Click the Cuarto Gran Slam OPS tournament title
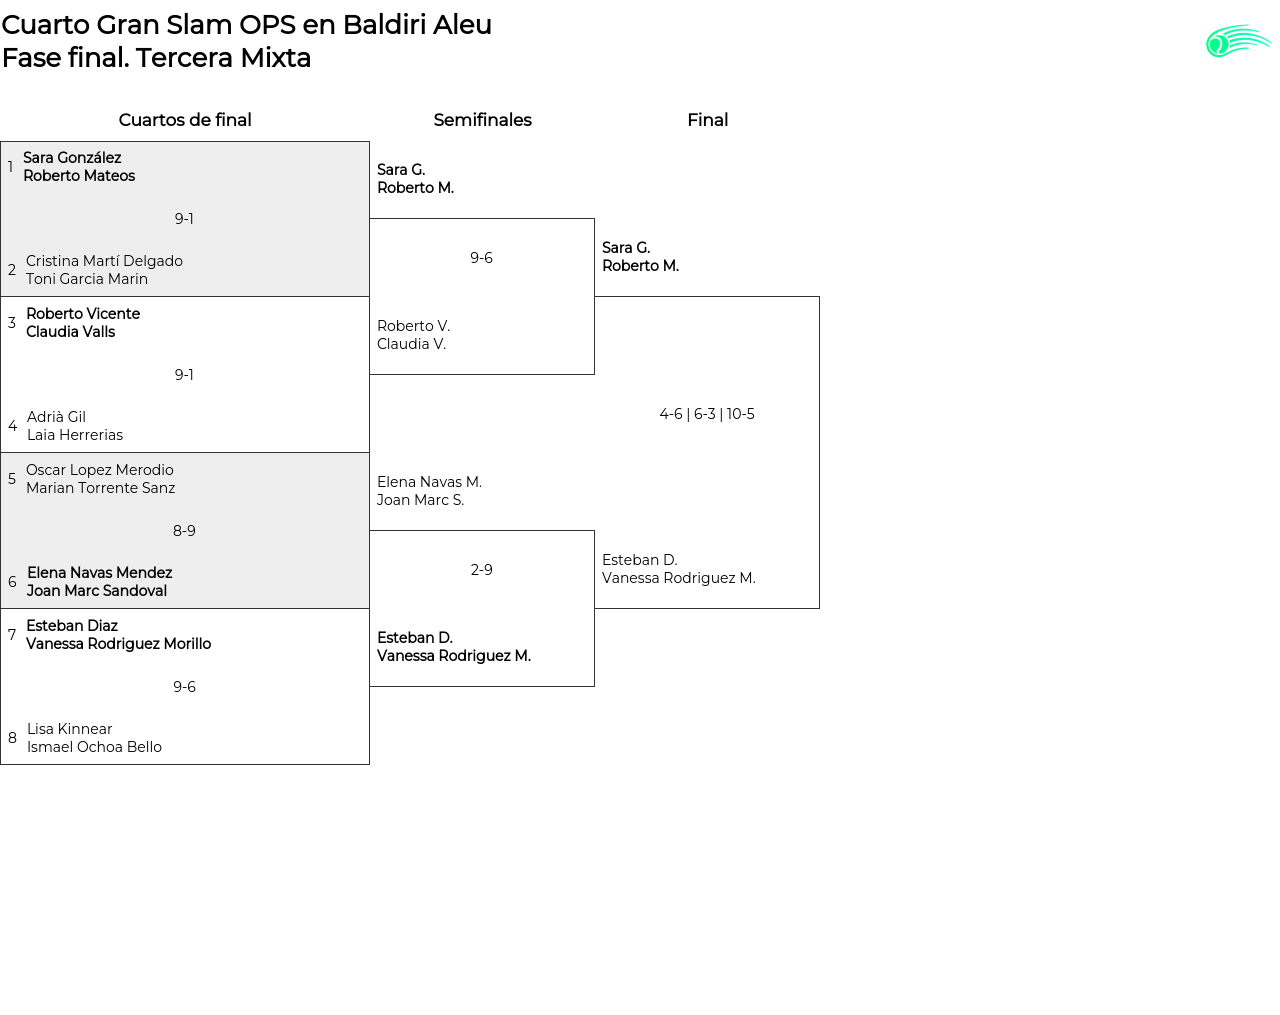The height and width of the screenshot is (1015, 1280). [246, 25]
